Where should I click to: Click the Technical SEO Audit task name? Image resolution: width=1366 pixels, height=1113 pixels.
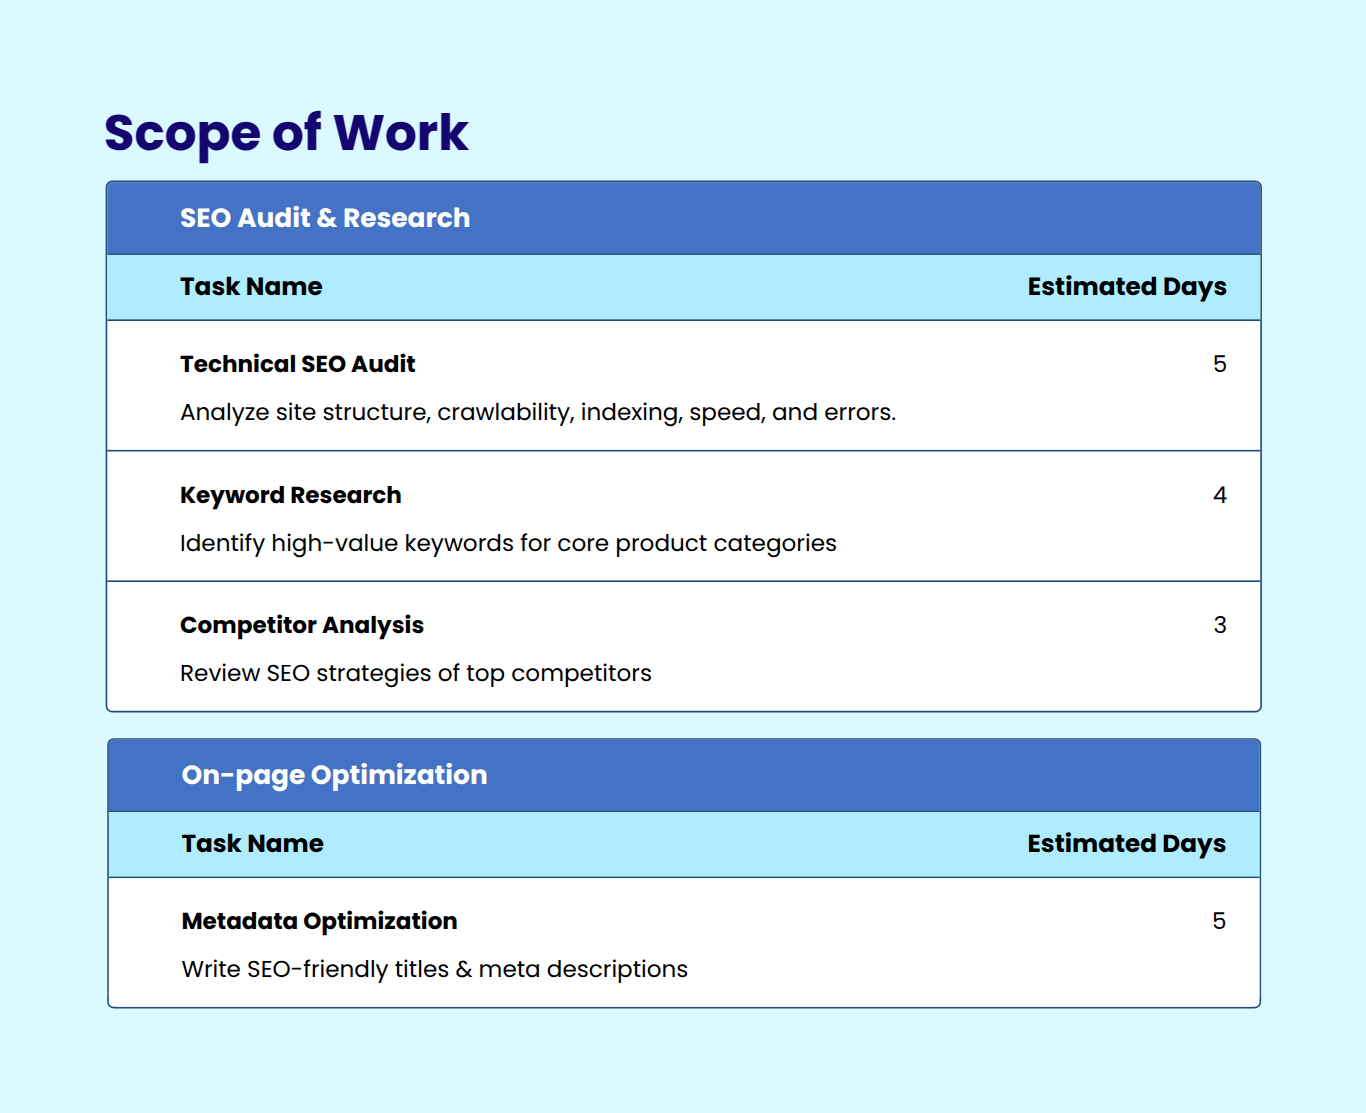pyautogui.click(x=297, y=364)
